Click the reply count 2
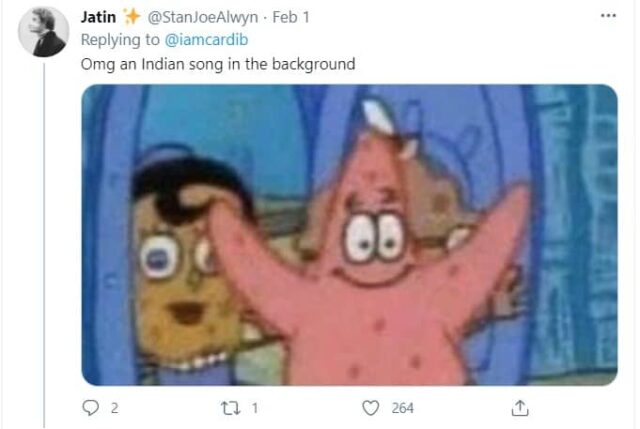Image resolution: width=640 pixels, height=429 pixels. click(x=114, y=408)
